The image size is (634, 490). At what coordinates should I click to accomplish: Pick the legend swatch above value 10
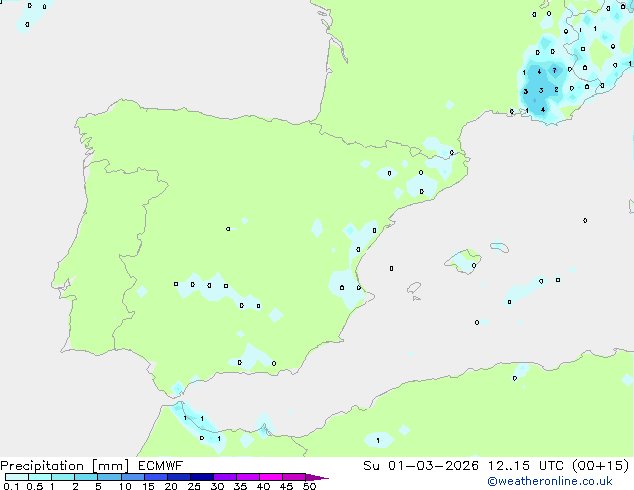click(x=133, y=477)
